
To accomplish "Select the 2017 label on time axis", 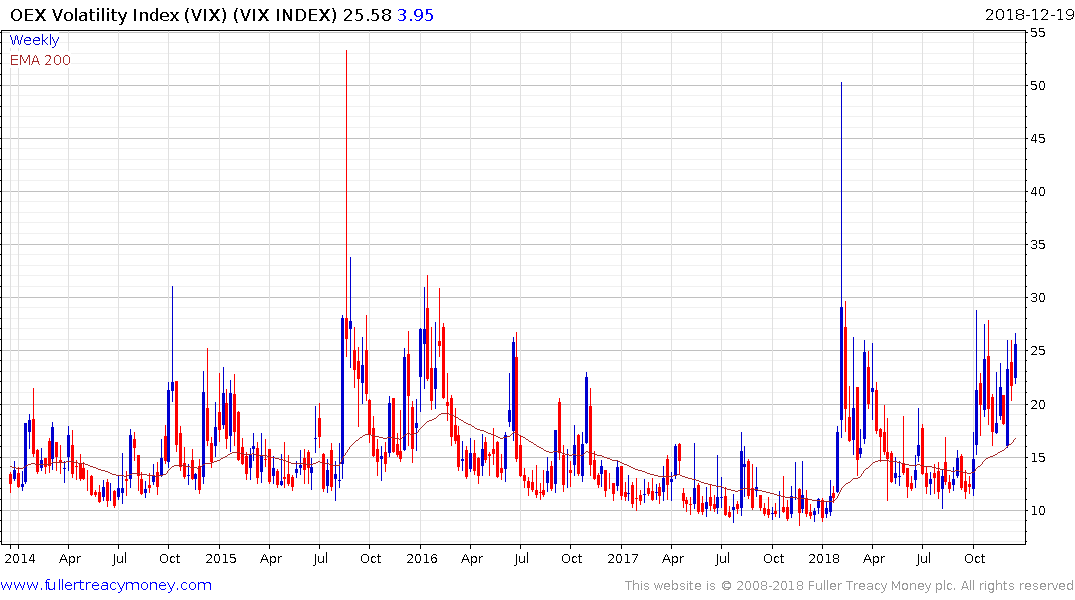I will pos(622,558).
